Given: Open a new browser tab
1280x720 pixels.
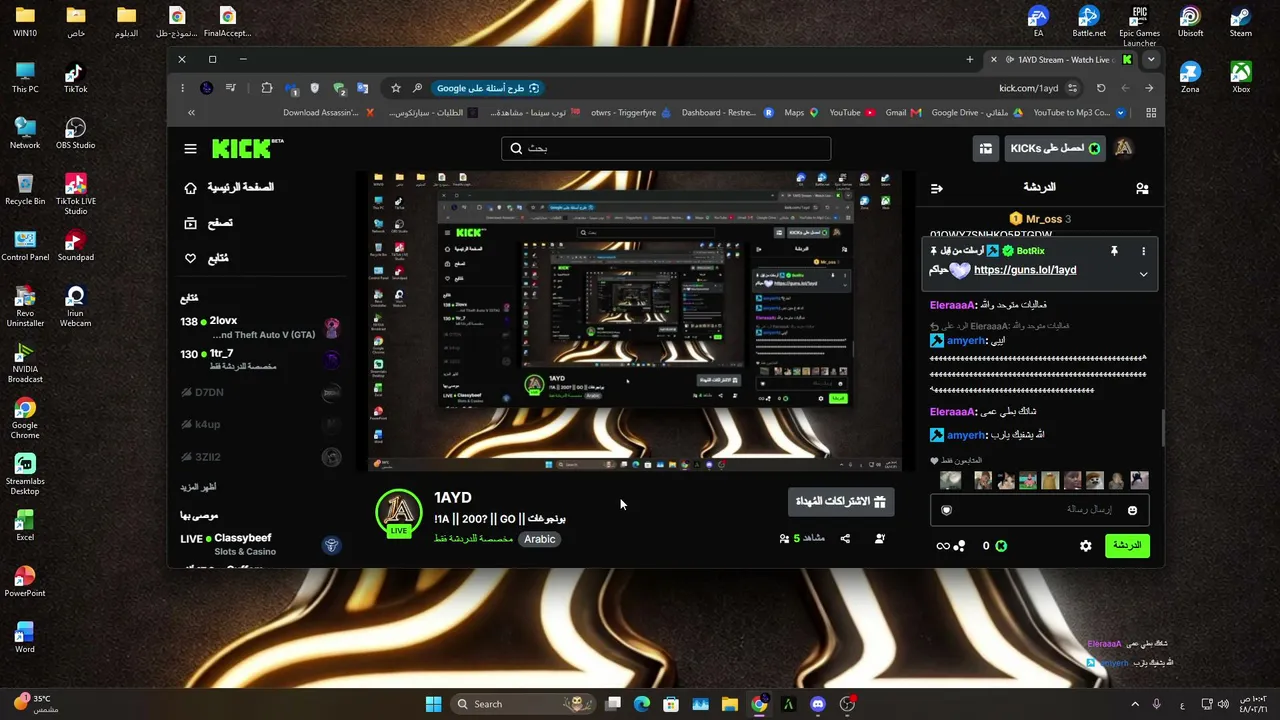Looking at the screenshot, I should coord(969,60).
